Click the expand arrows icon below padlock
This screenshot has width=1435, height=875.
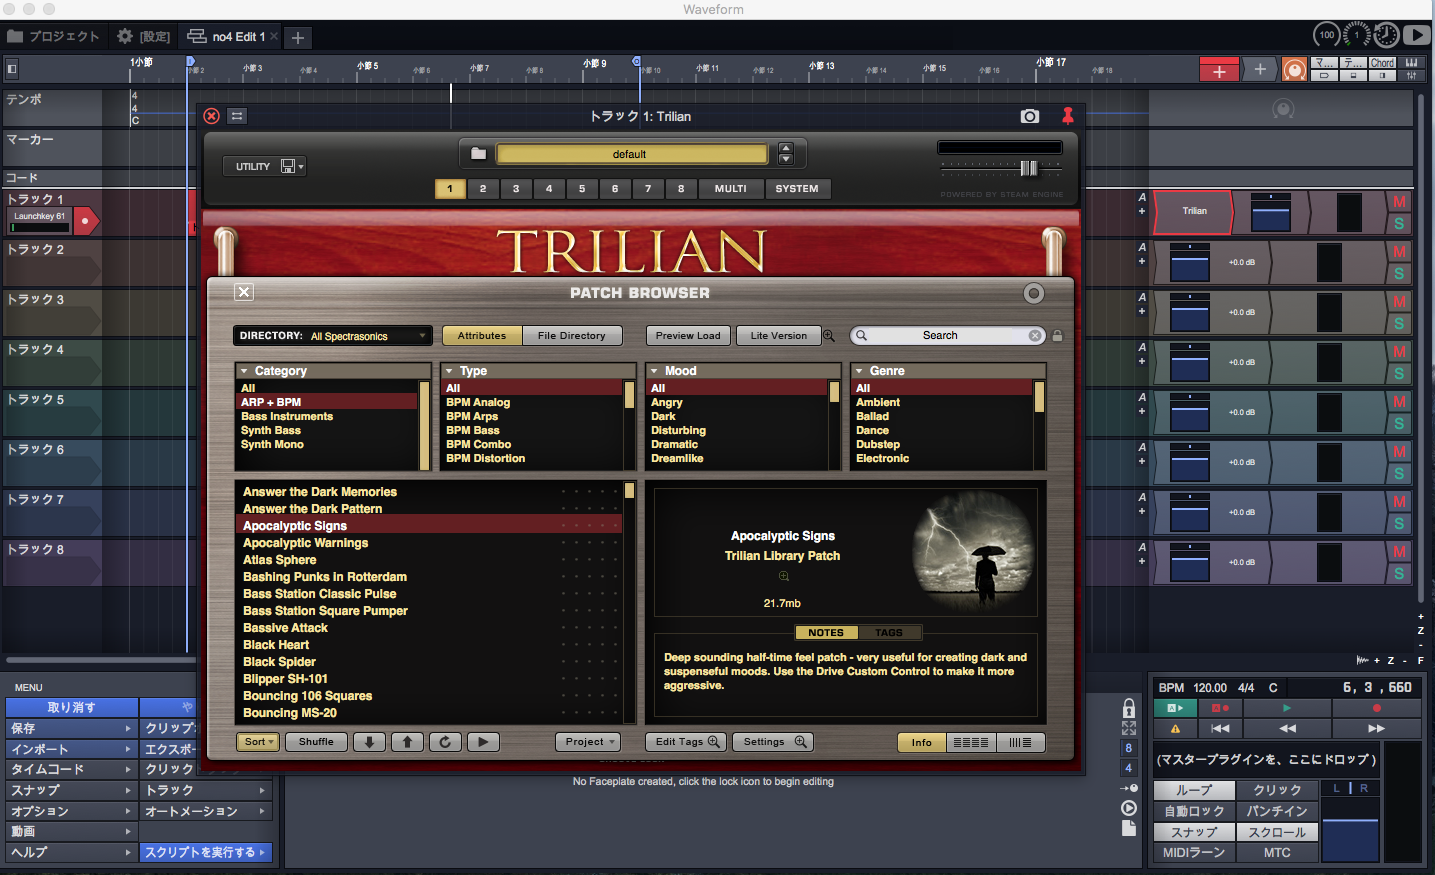(1129, 728)
